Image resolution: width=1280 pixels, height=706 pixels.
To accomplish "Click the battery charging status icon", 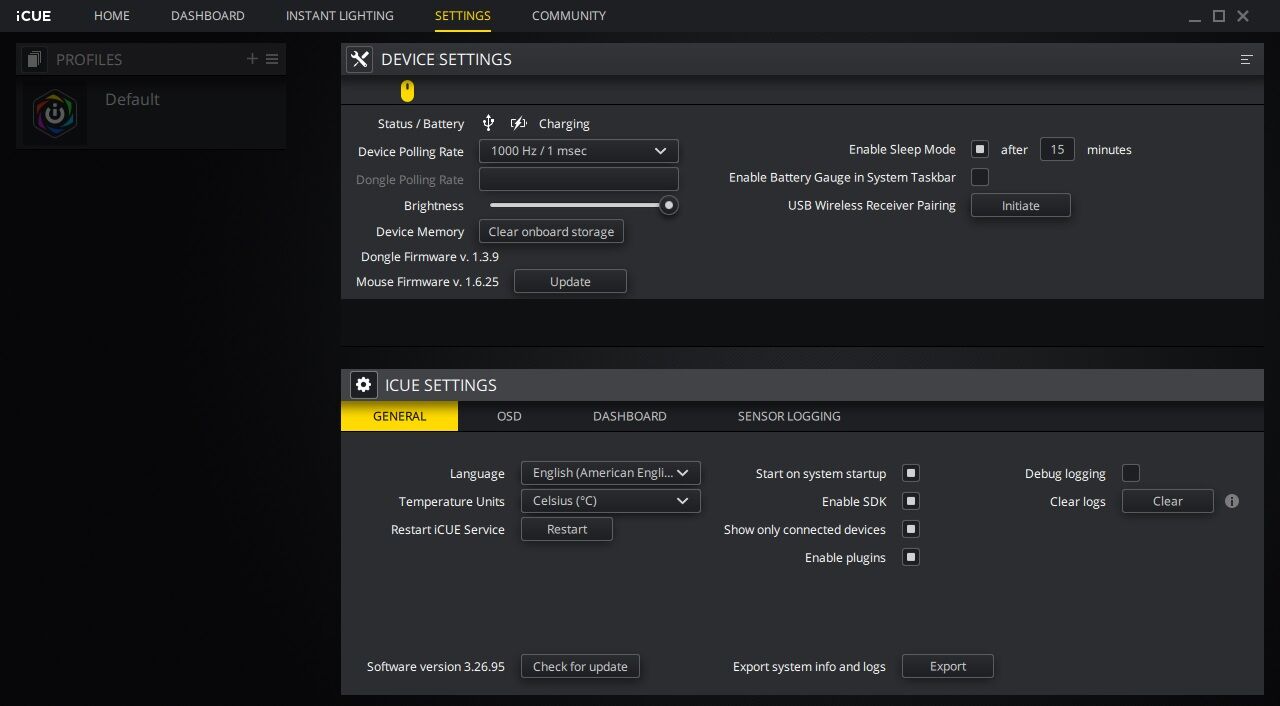I will (x=518, y=123).
